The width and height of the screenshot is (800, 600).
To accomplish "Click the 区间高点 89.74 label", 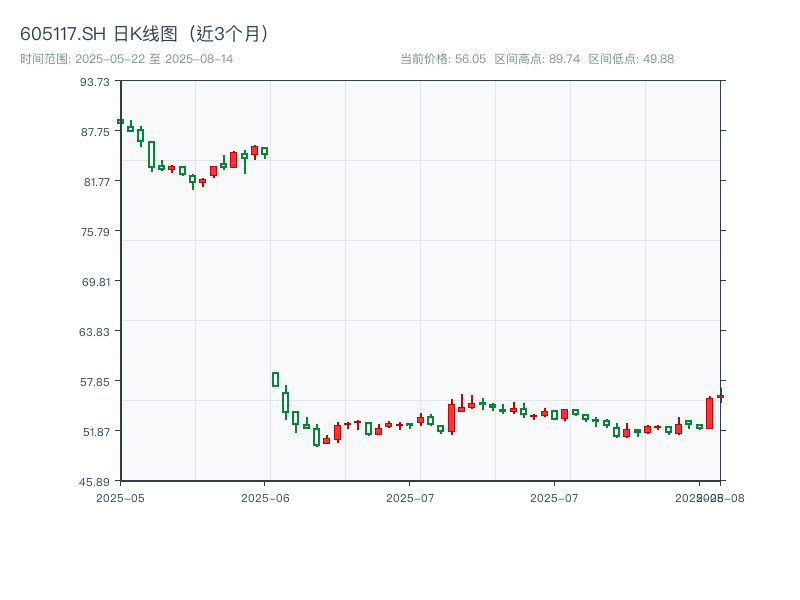I will pos(537,59).
